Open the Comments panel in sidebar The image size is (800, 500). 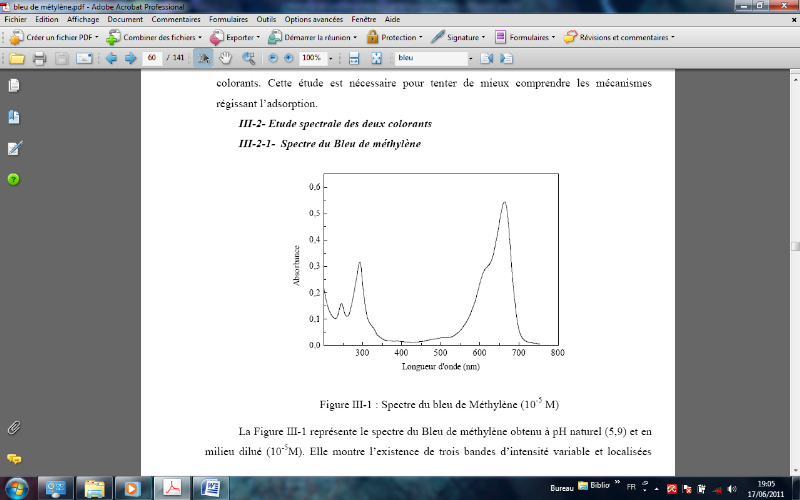[x=14, y=459]
